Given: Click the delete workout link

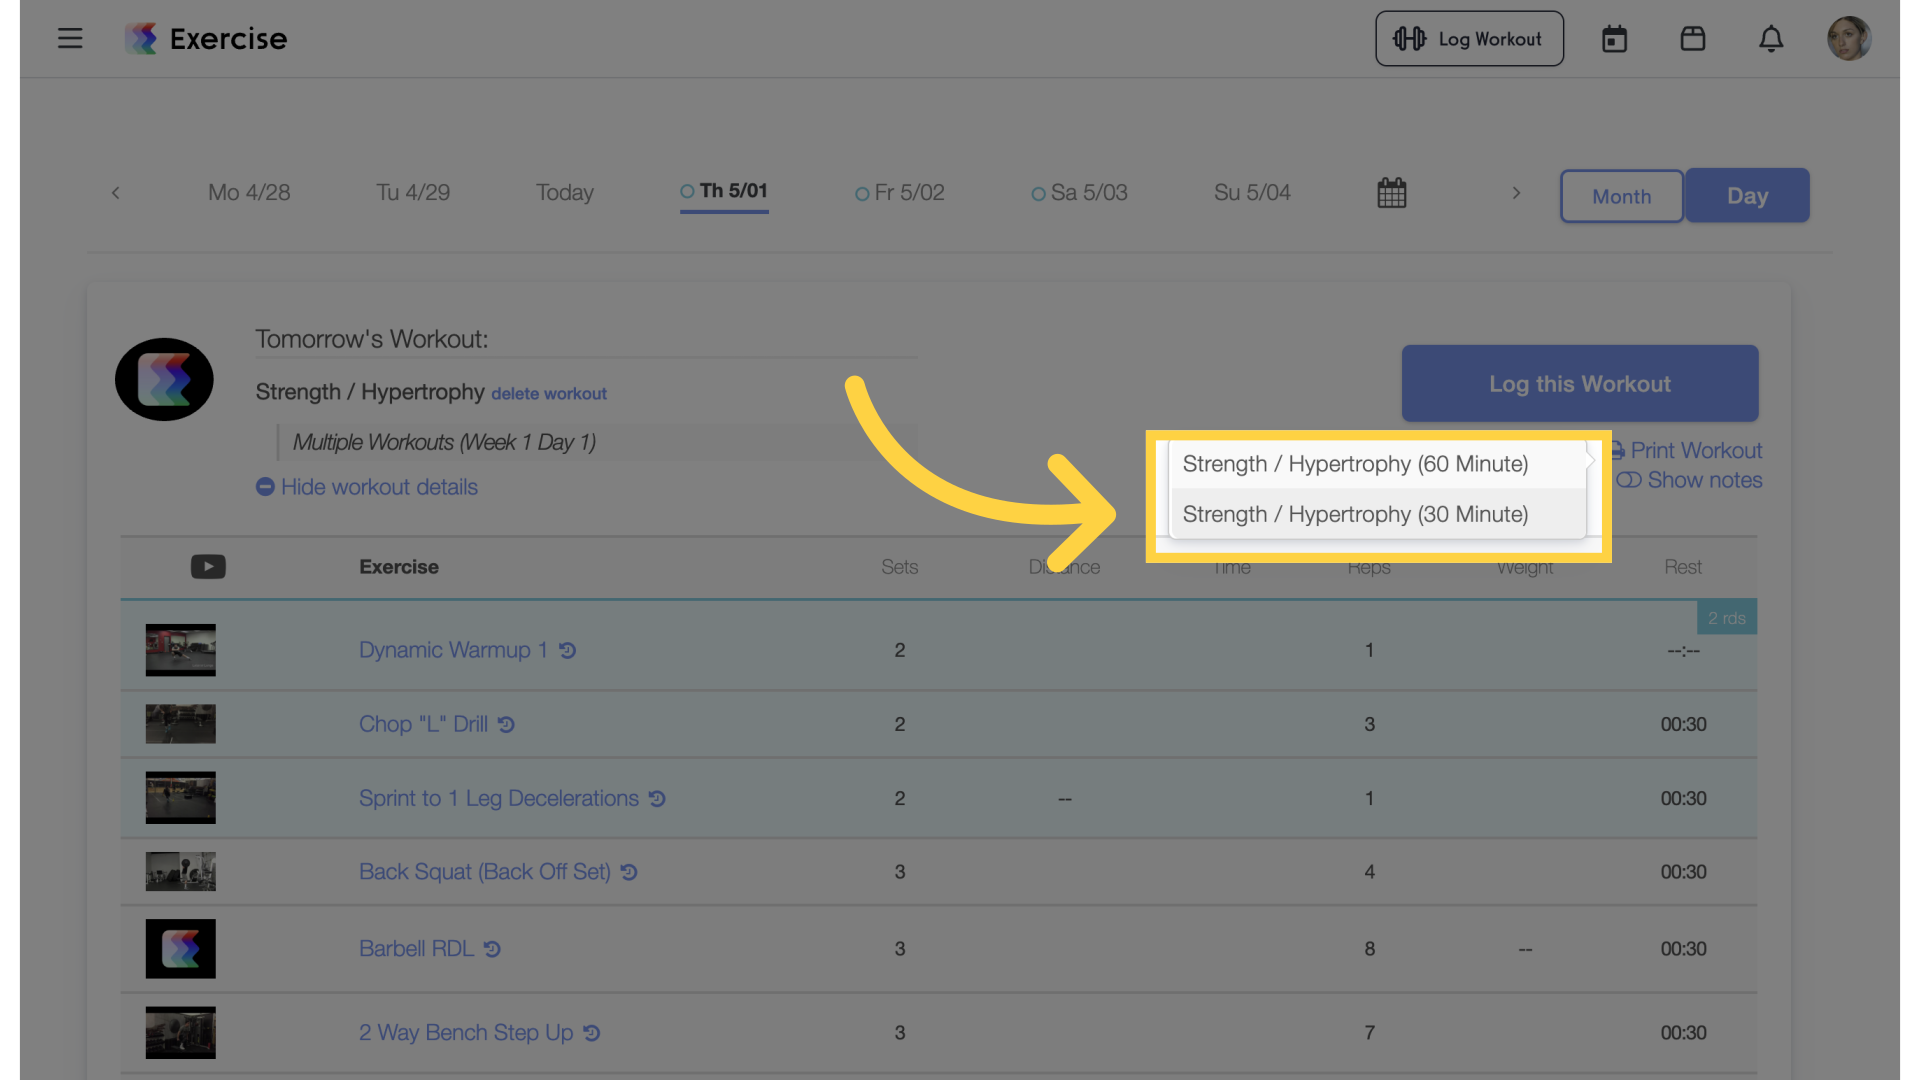Looking at the screenshot, I should (x=549, y=394).
